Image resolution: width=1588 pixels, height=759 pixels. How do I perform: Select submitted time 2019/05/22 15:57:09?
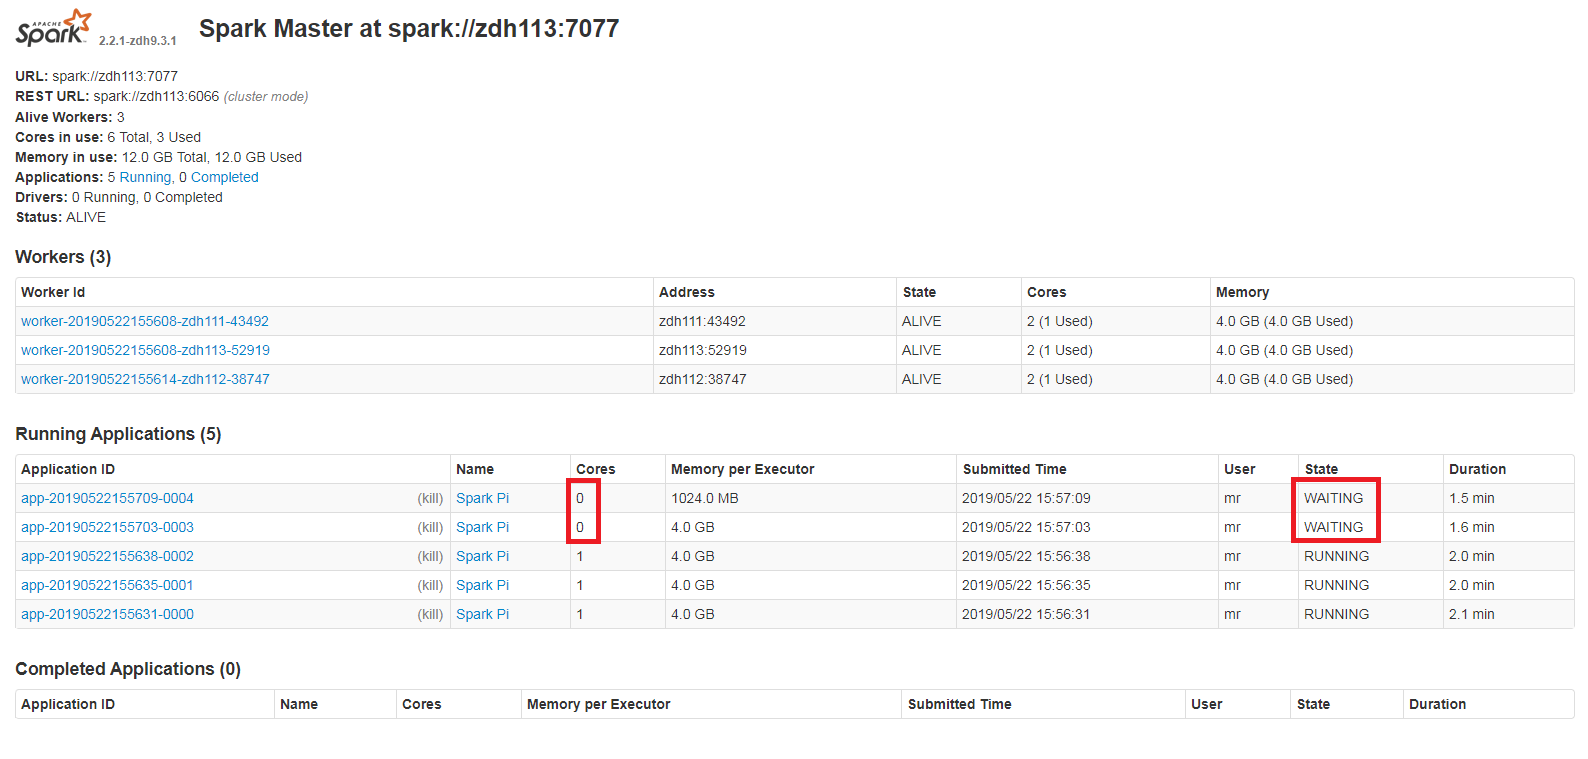click(x=1026, y=498)
